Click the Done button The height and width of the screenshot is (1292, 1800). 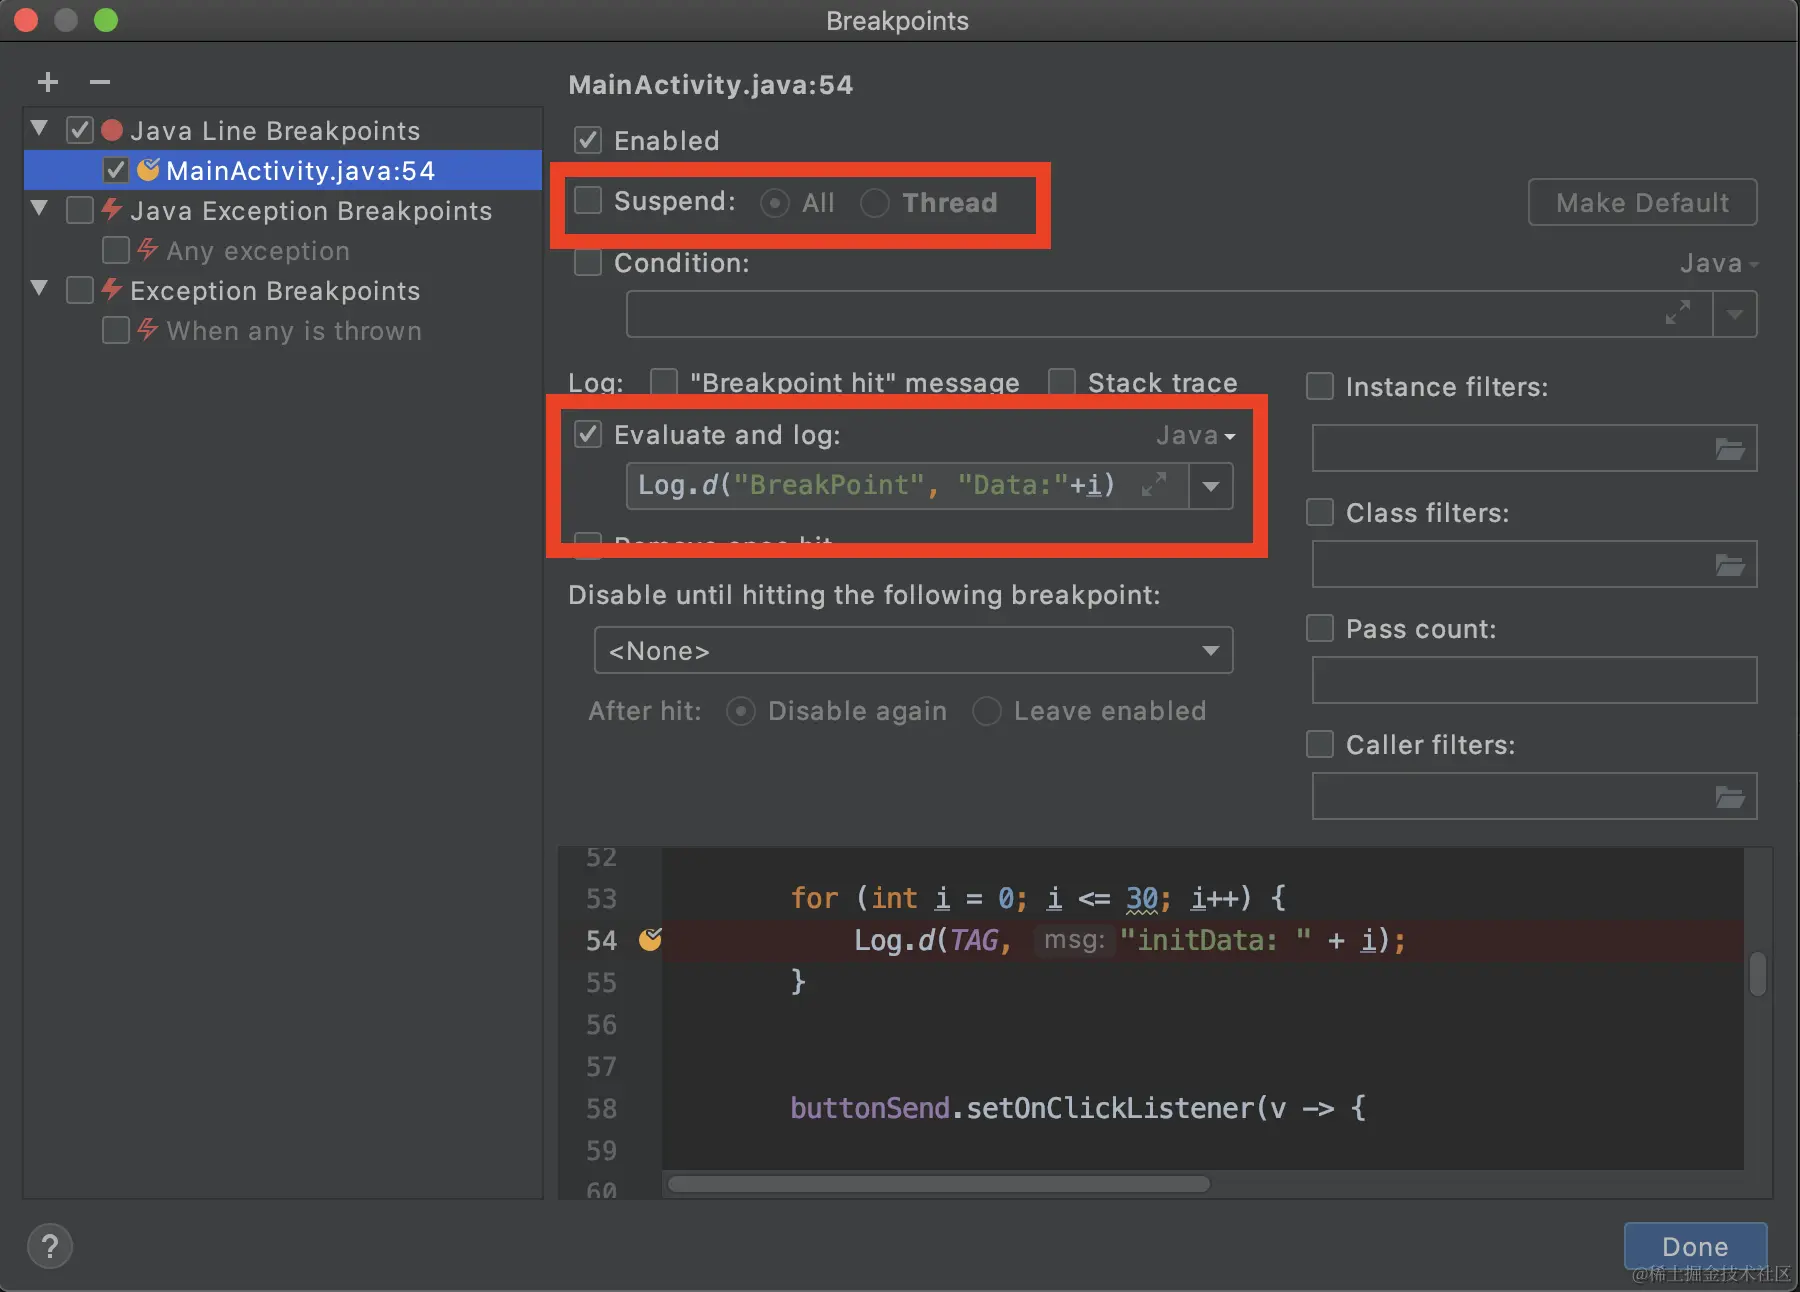(1694, 1246)
